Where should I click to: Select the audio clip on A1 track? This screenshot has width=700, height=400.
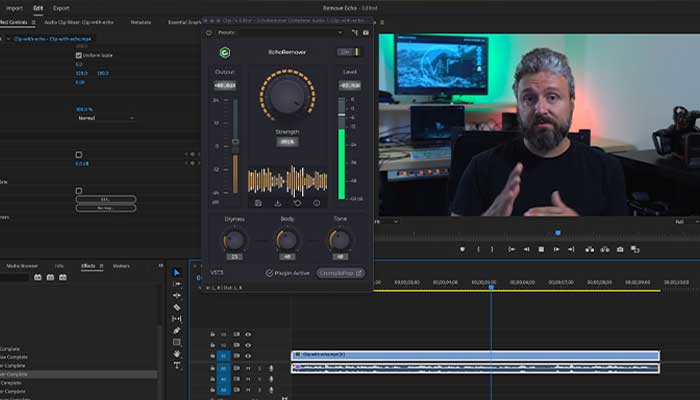coord(475,368)
